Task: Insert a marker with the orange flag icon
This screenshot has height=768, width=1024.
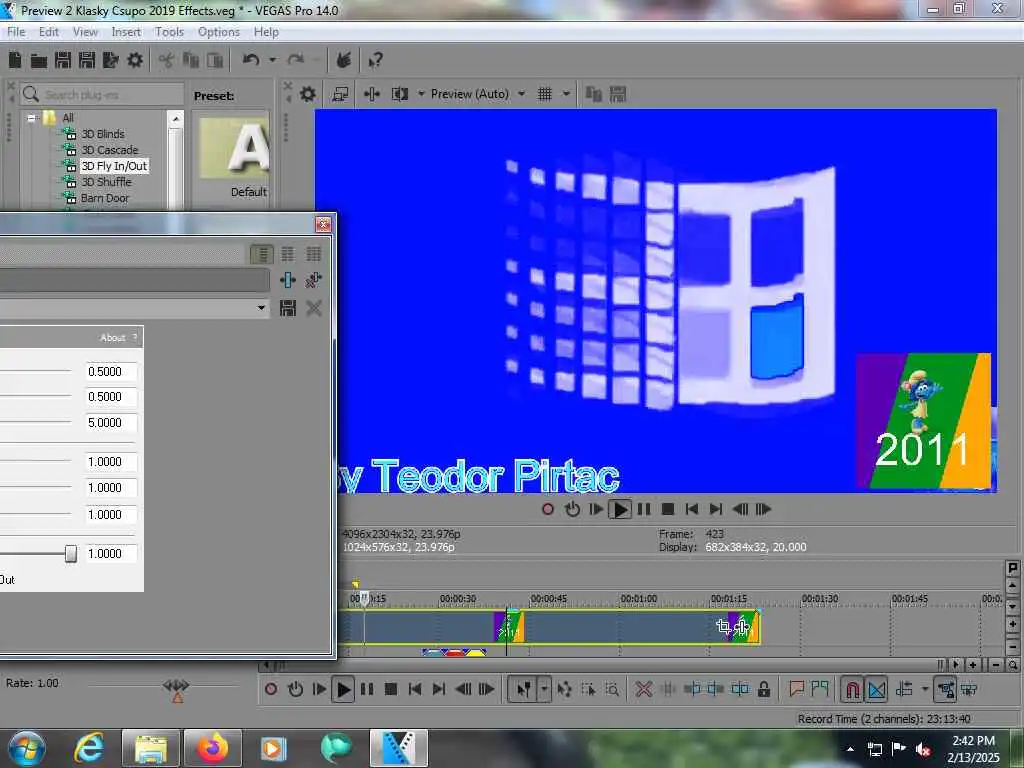Action: click(x=796, y=688)
